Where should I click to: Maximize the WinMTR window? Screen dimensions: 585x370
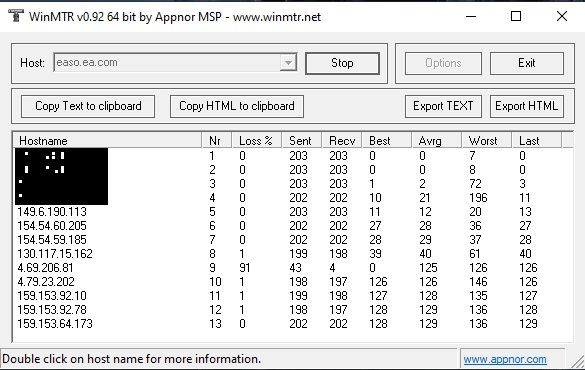pos(516,16)
